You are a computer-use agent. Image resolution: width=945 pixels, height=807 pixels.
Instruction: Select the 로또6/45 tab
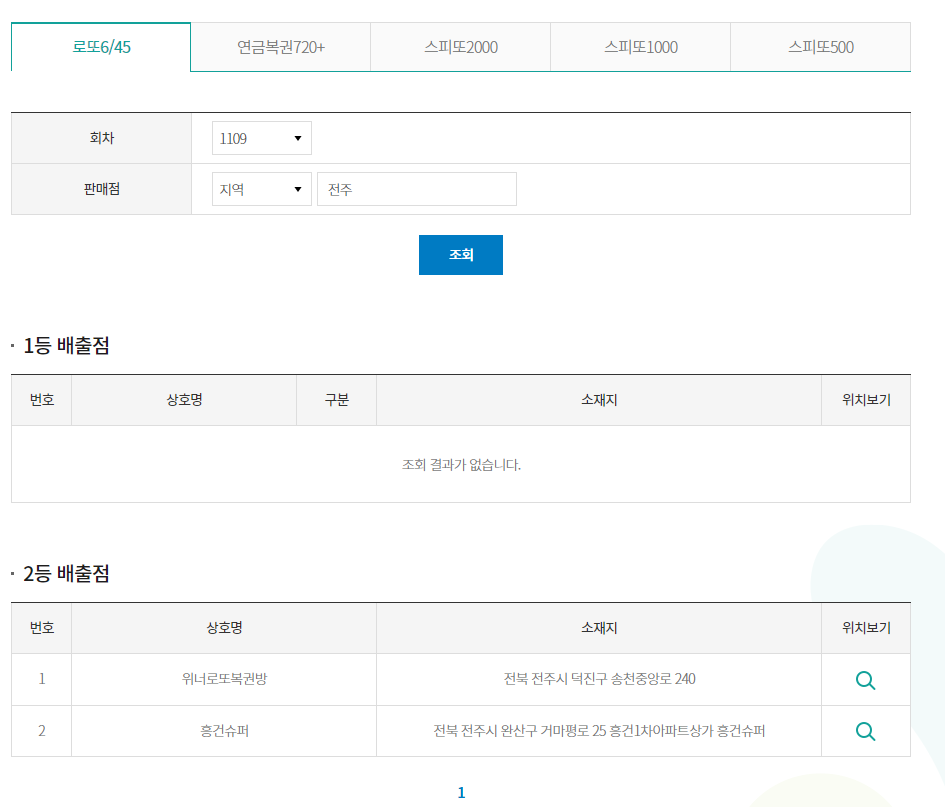click(x=101, y=47)
